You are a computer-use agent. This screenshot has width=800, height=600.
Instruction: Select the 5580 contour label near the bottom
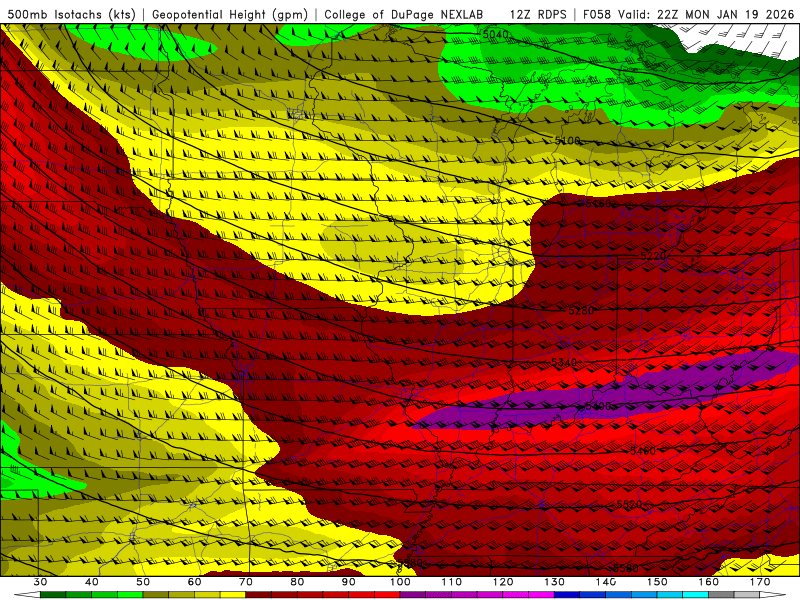coord(626,568)
